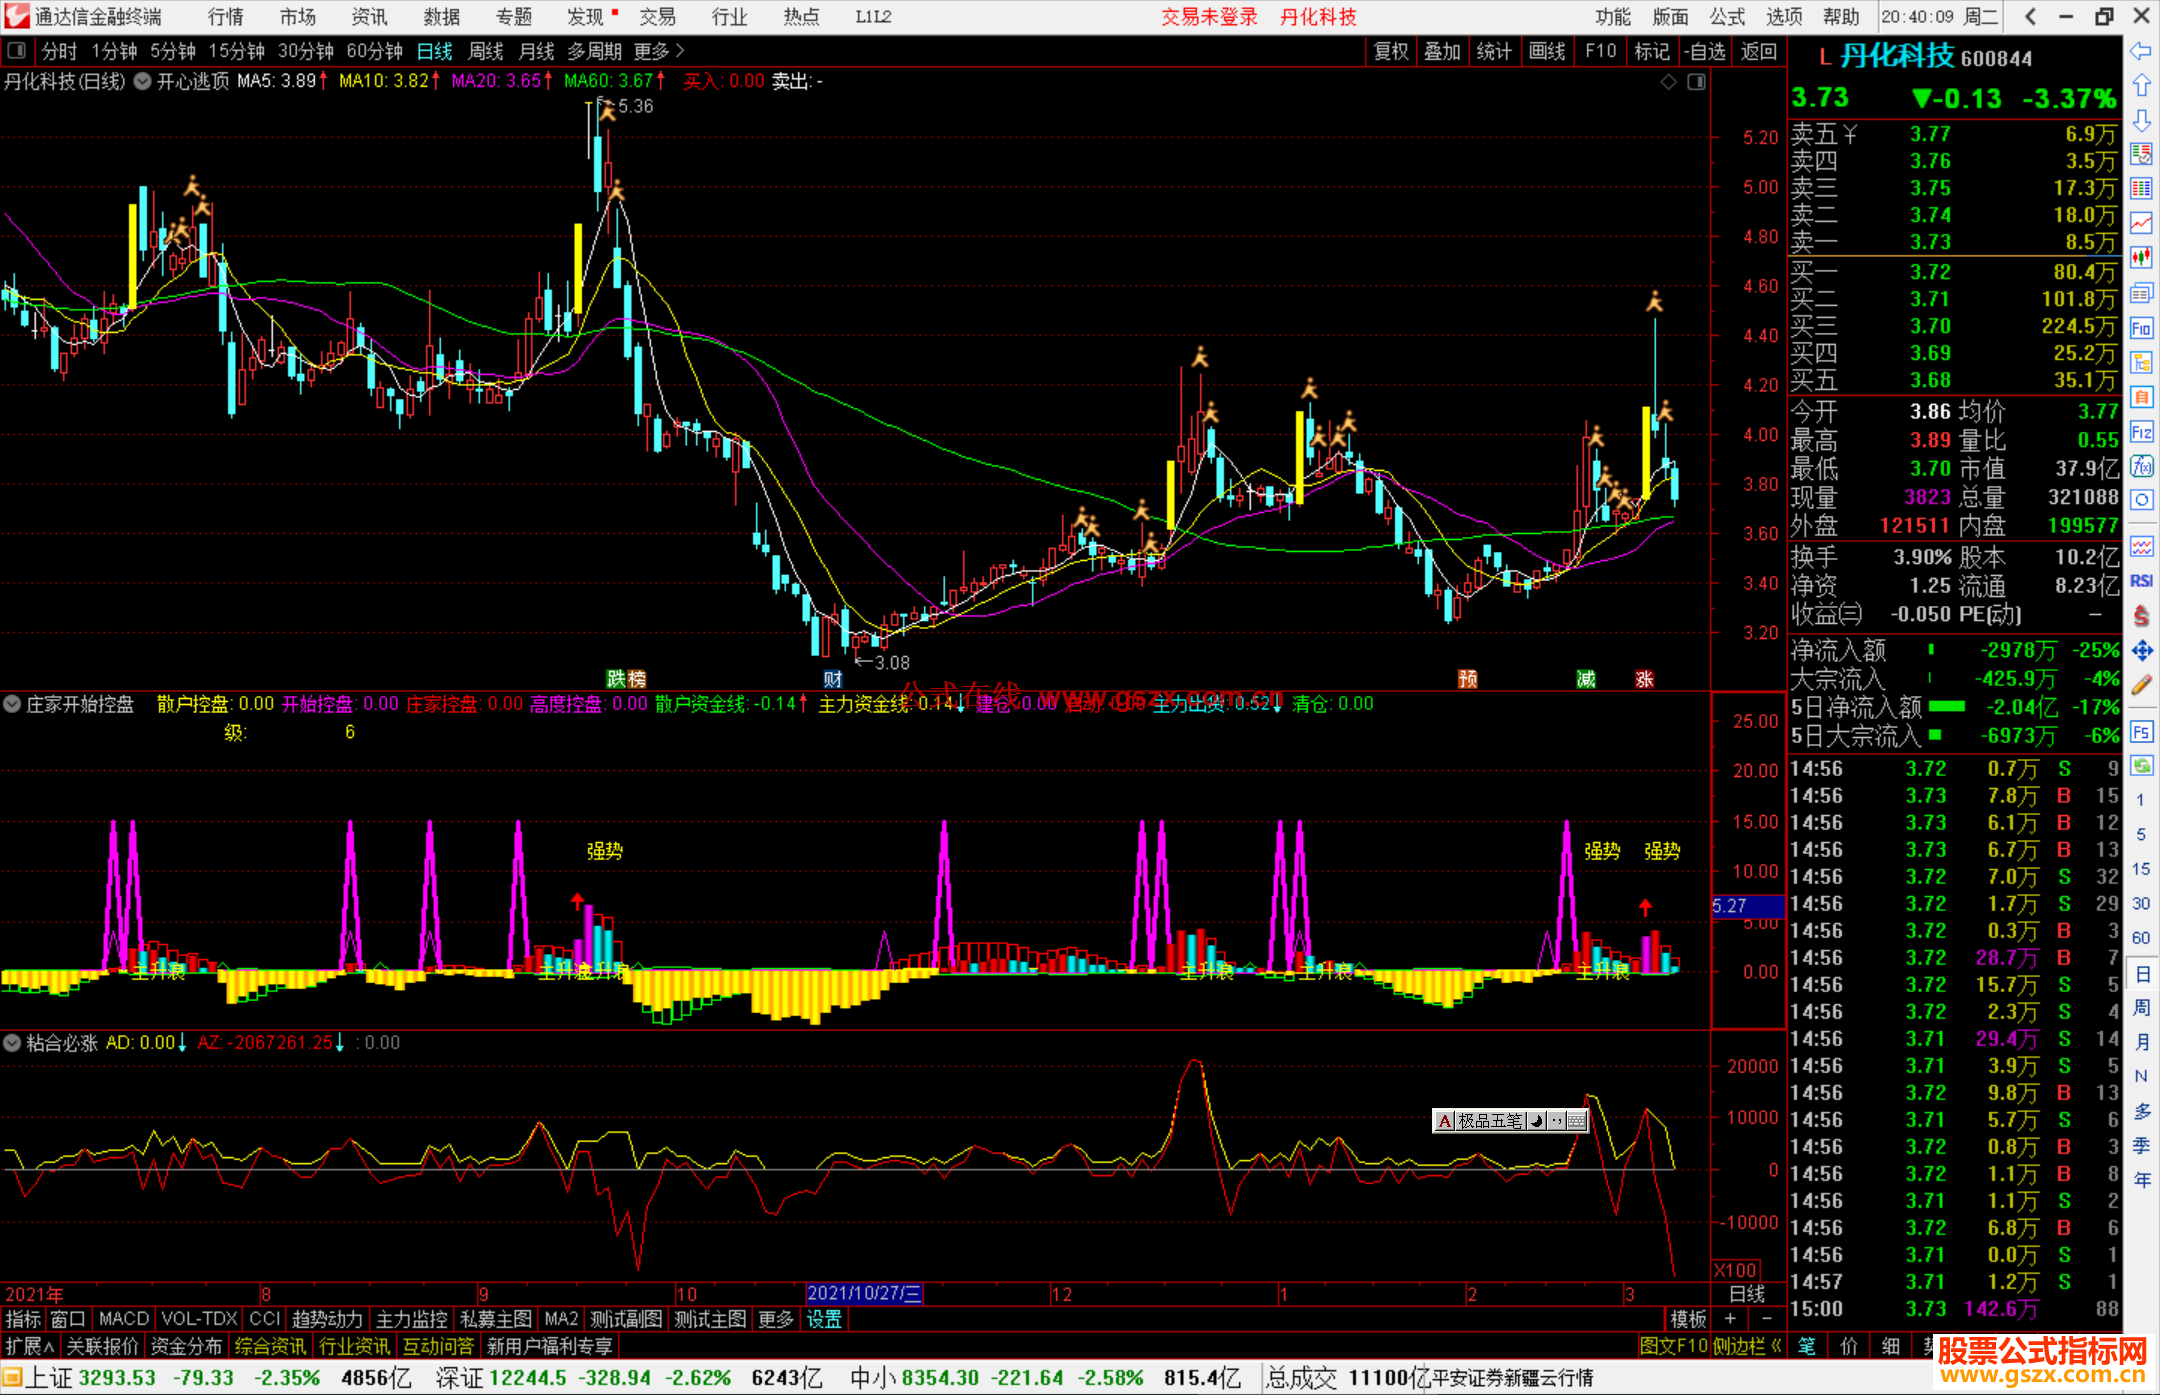The width and height of the screenshot is (2160, 1395).
Task: Select the pencil drawing tool icon
Action: click(x=2141, y=685)
